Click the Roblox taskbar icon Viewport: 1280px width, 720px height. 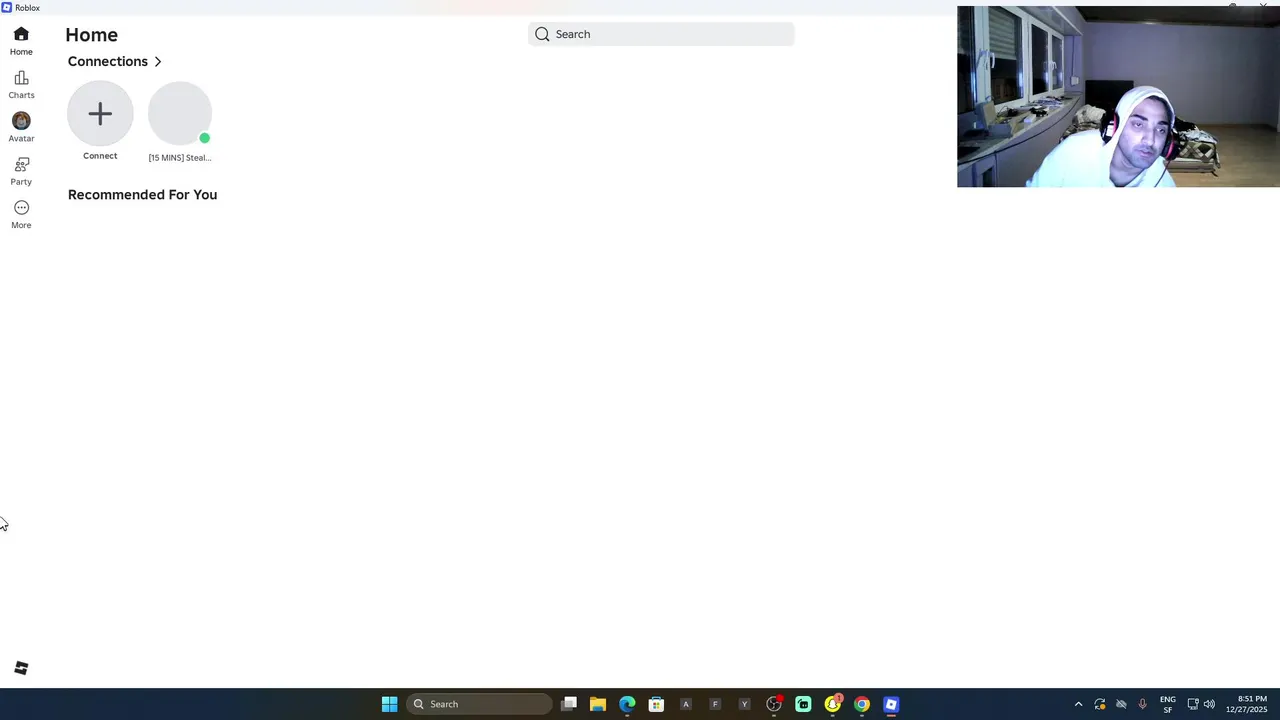click(x=891, y=704)
